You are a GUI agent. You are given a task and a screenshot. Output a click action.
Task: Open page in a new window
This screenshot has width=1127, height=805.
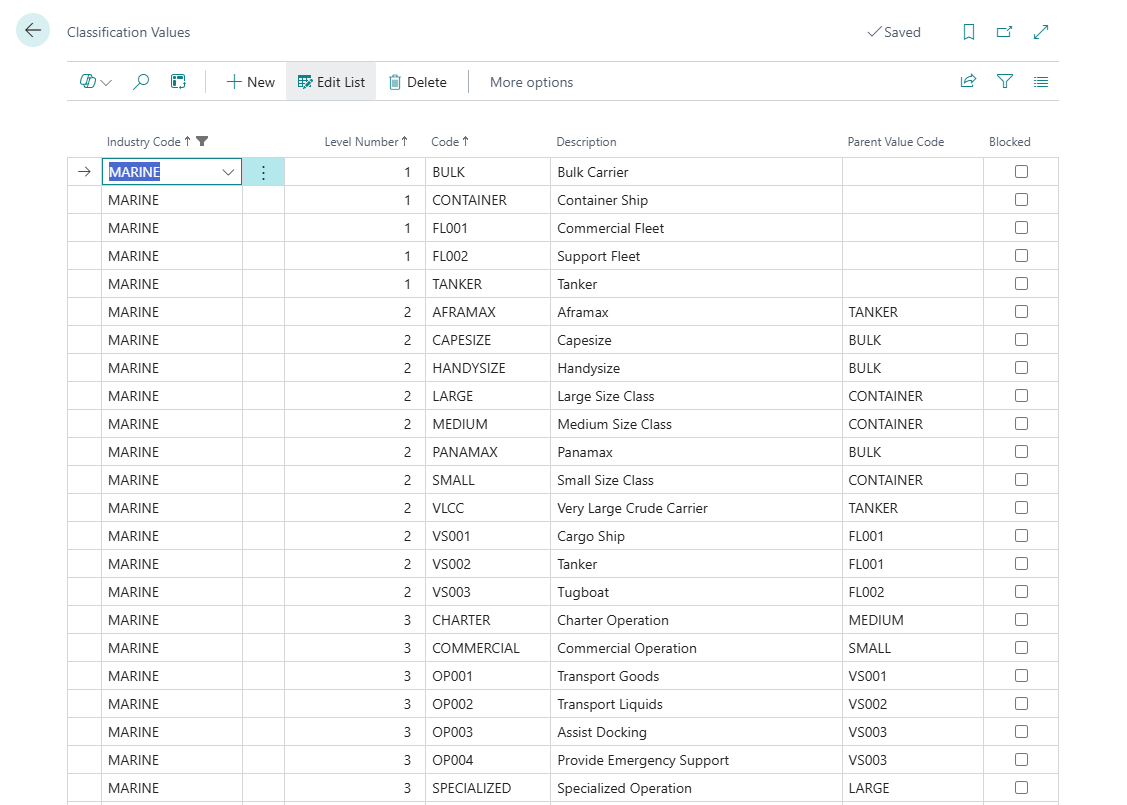coord(1004,32)
